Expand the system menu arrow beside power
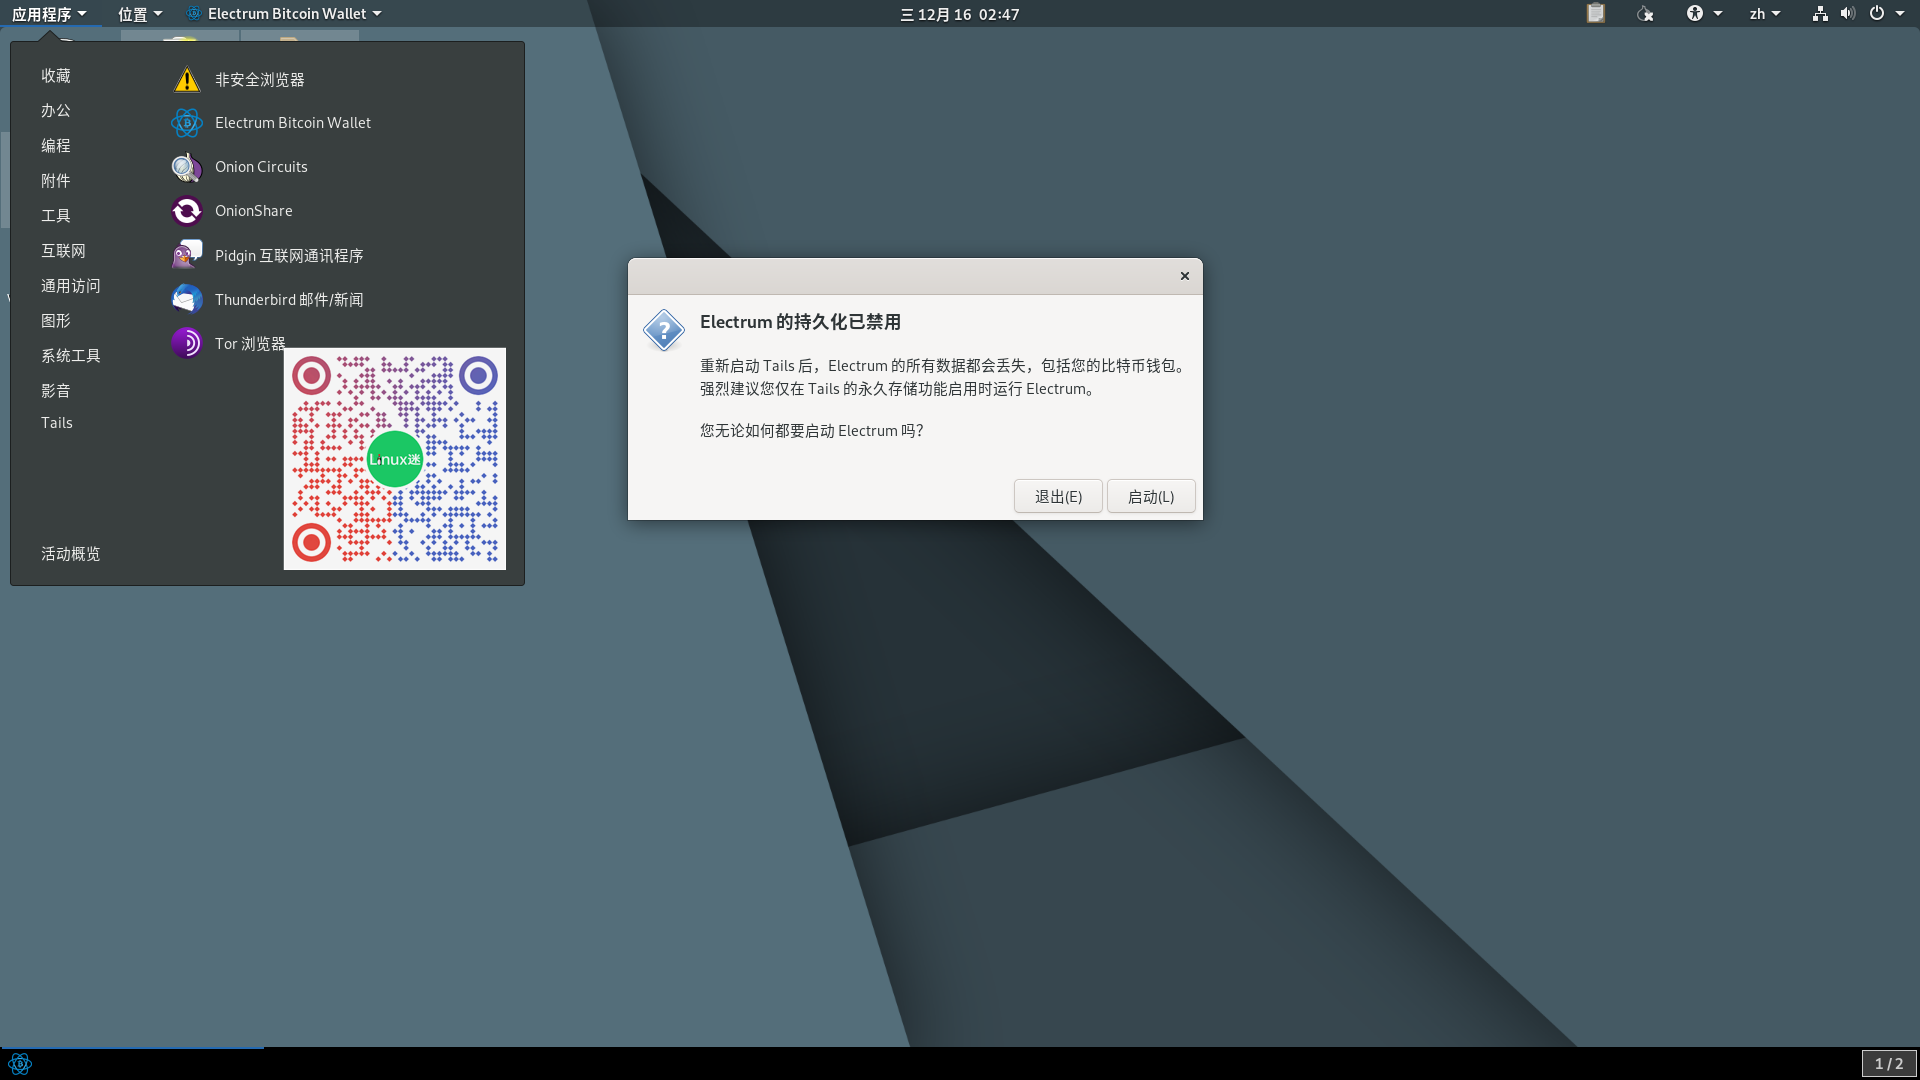This screenshot has height=1080, width=1920. coord(1900,14)
